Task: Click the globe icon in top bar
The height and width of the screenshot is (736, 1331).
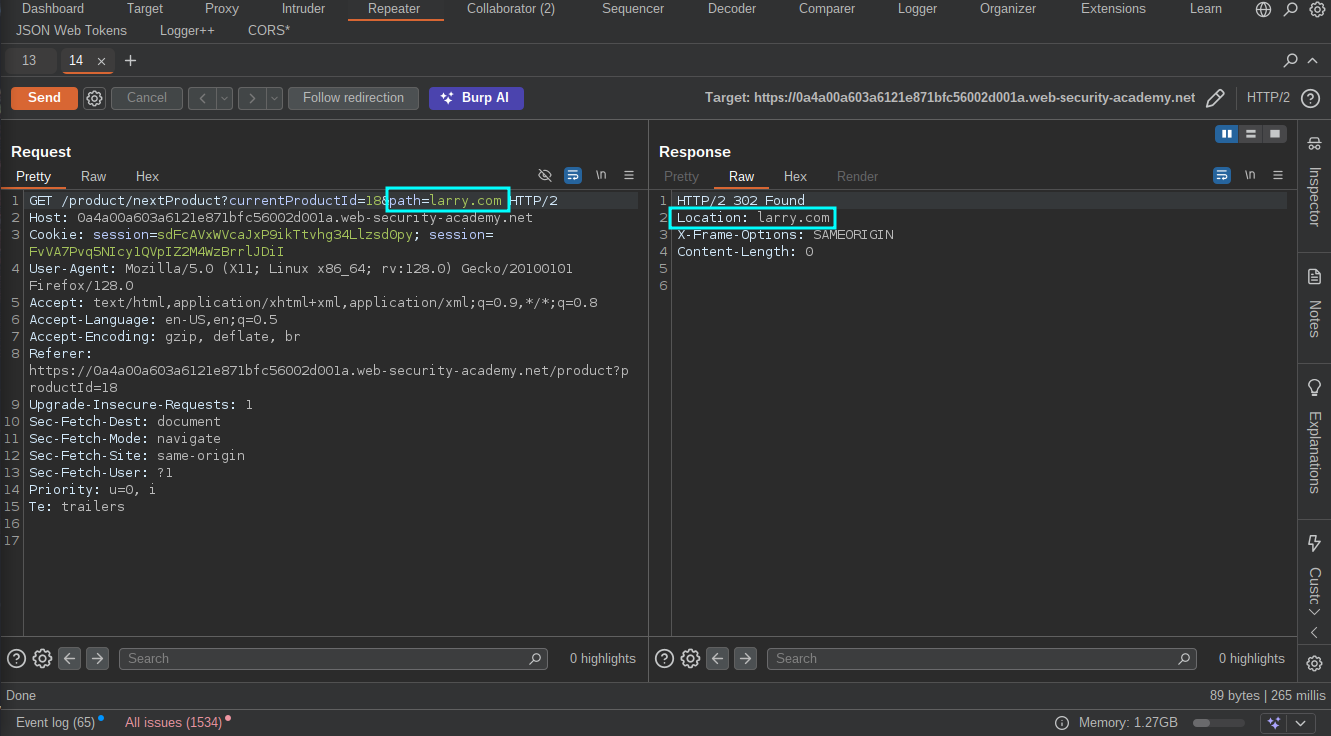Action: [1264, 9]
